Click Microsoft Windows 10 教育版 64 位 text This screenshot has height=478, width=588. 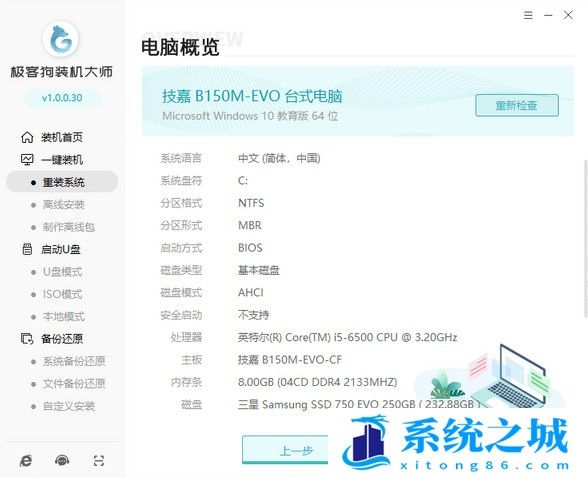point(250,116)
